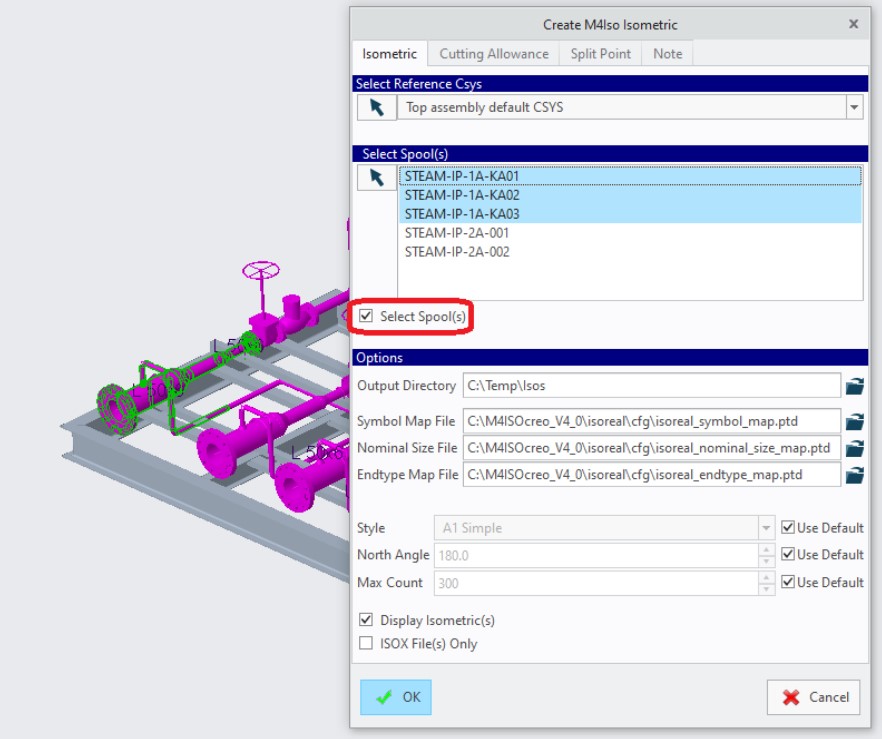Screen dimensions: 882x739
Task: Switch to the Cutting Allowance tab
Action: (x=493, y=54)
